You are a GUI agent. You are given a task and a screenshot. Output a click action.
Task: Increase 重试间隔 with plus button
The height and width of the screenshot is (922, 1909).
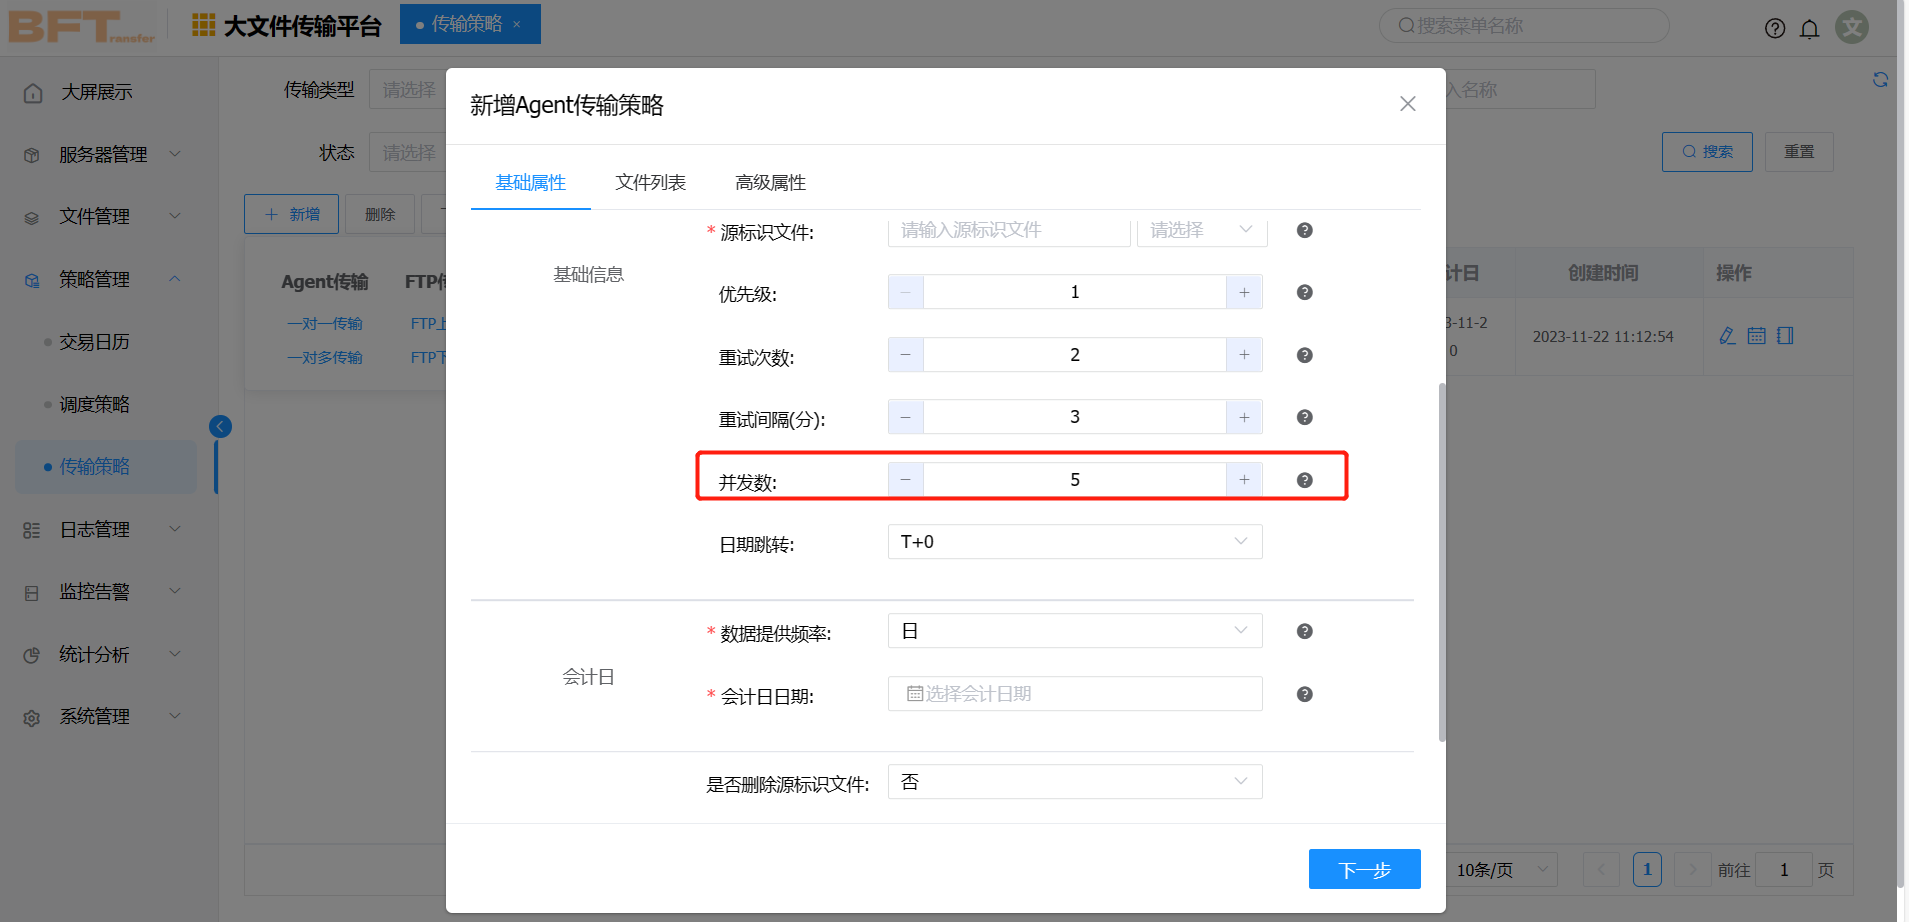pyautogui.click(x=1244, y=417)
